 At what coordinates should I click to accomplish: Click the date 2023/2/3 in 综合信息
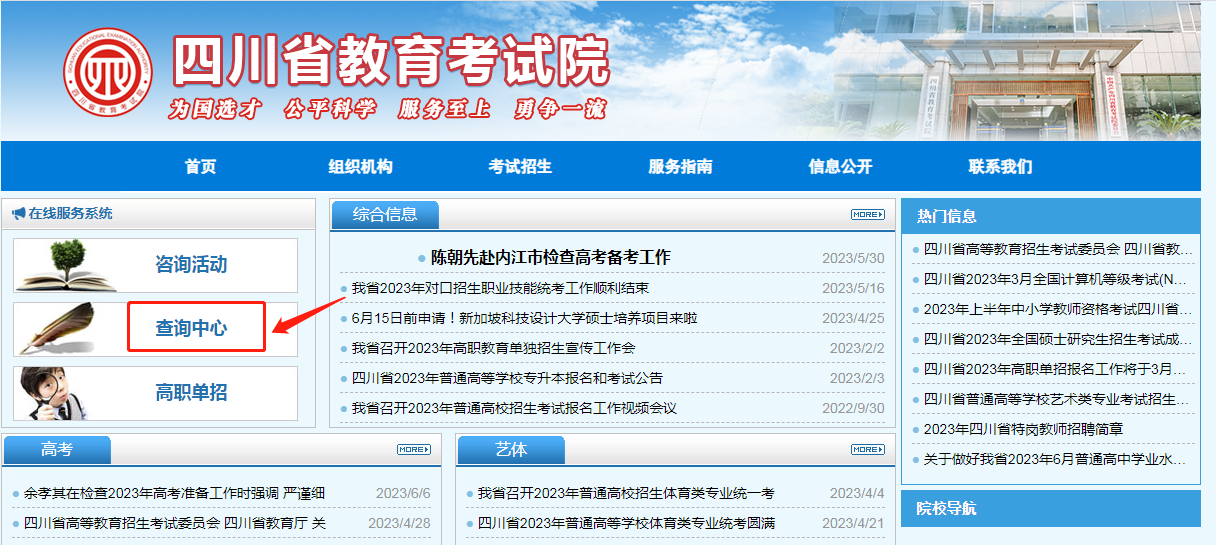(x=857, y=378)
